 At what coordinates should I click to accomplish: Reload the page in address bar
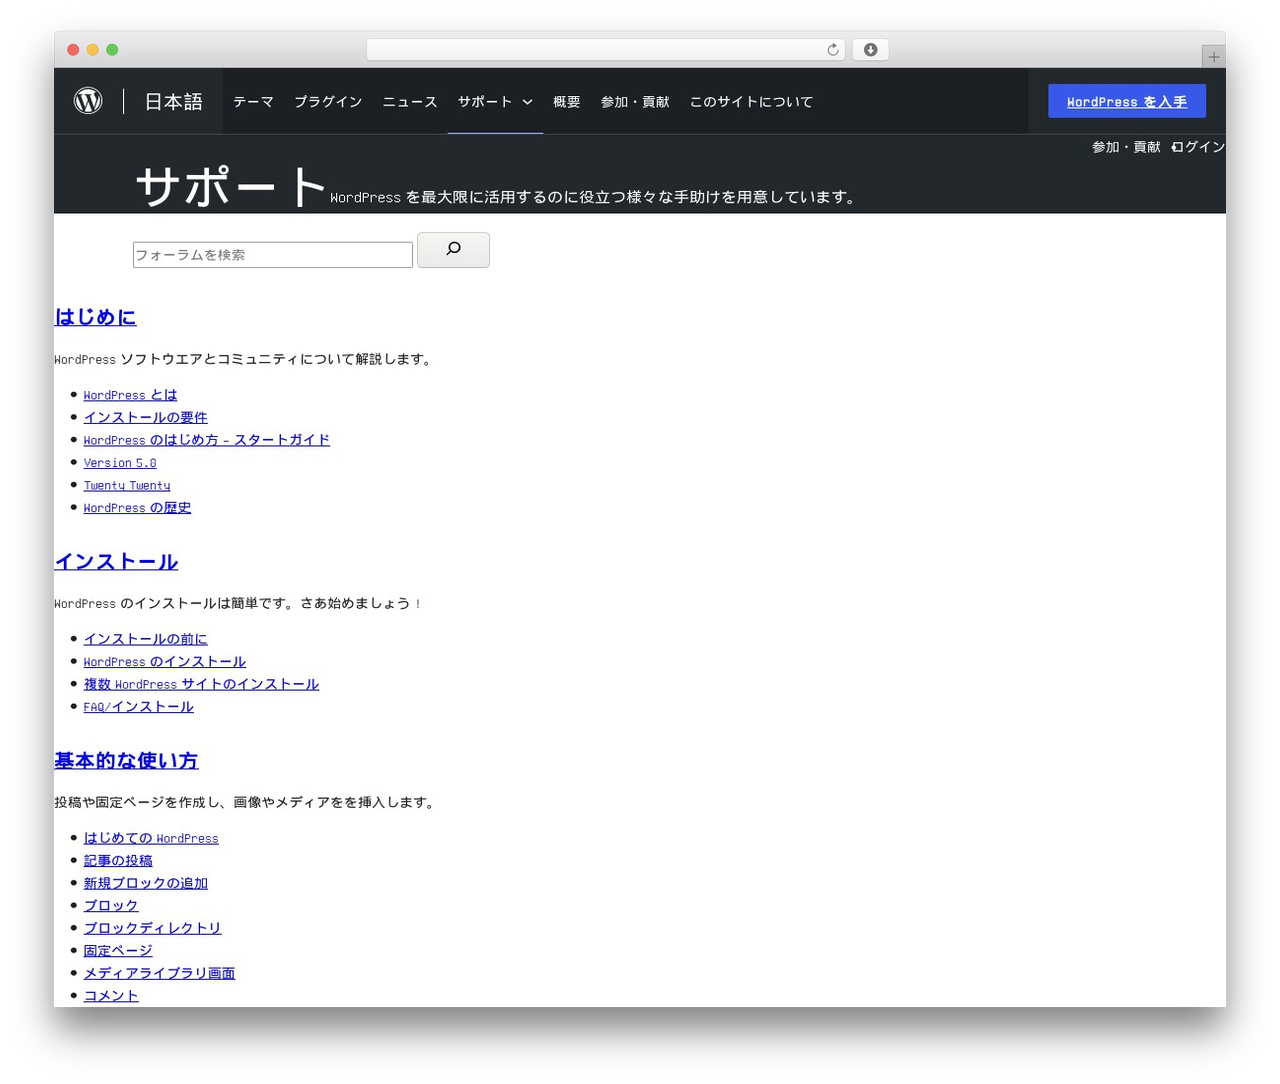click(x=833, y=50)
